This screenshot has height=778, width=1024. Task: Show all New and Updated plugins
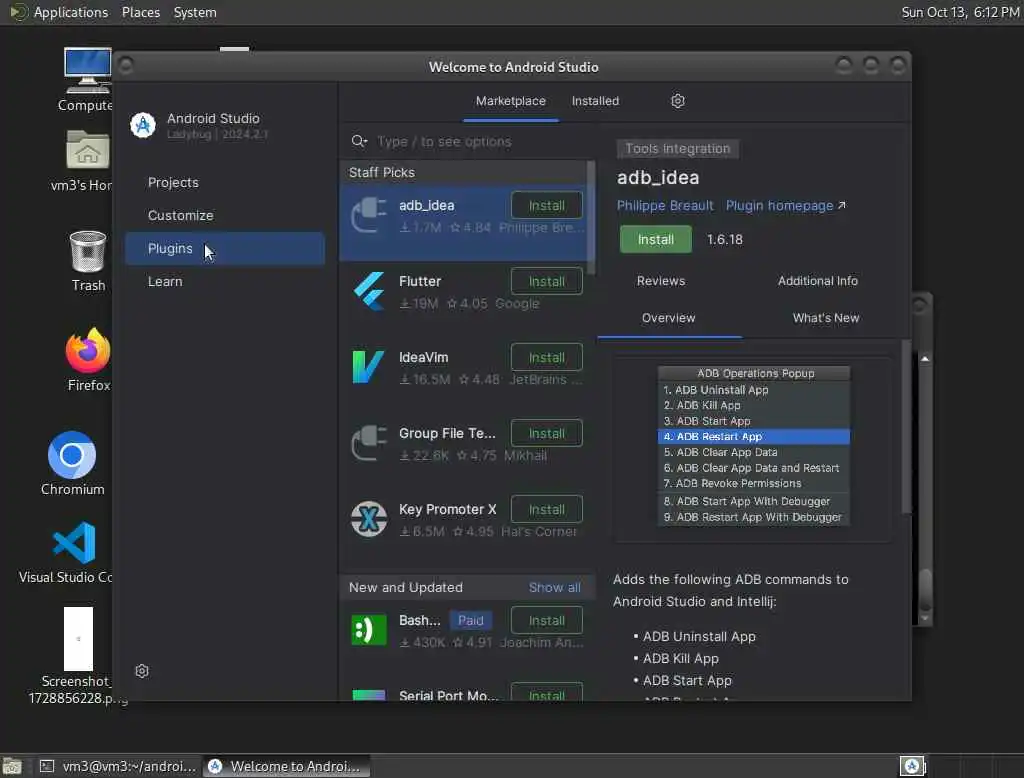point(554,587)
